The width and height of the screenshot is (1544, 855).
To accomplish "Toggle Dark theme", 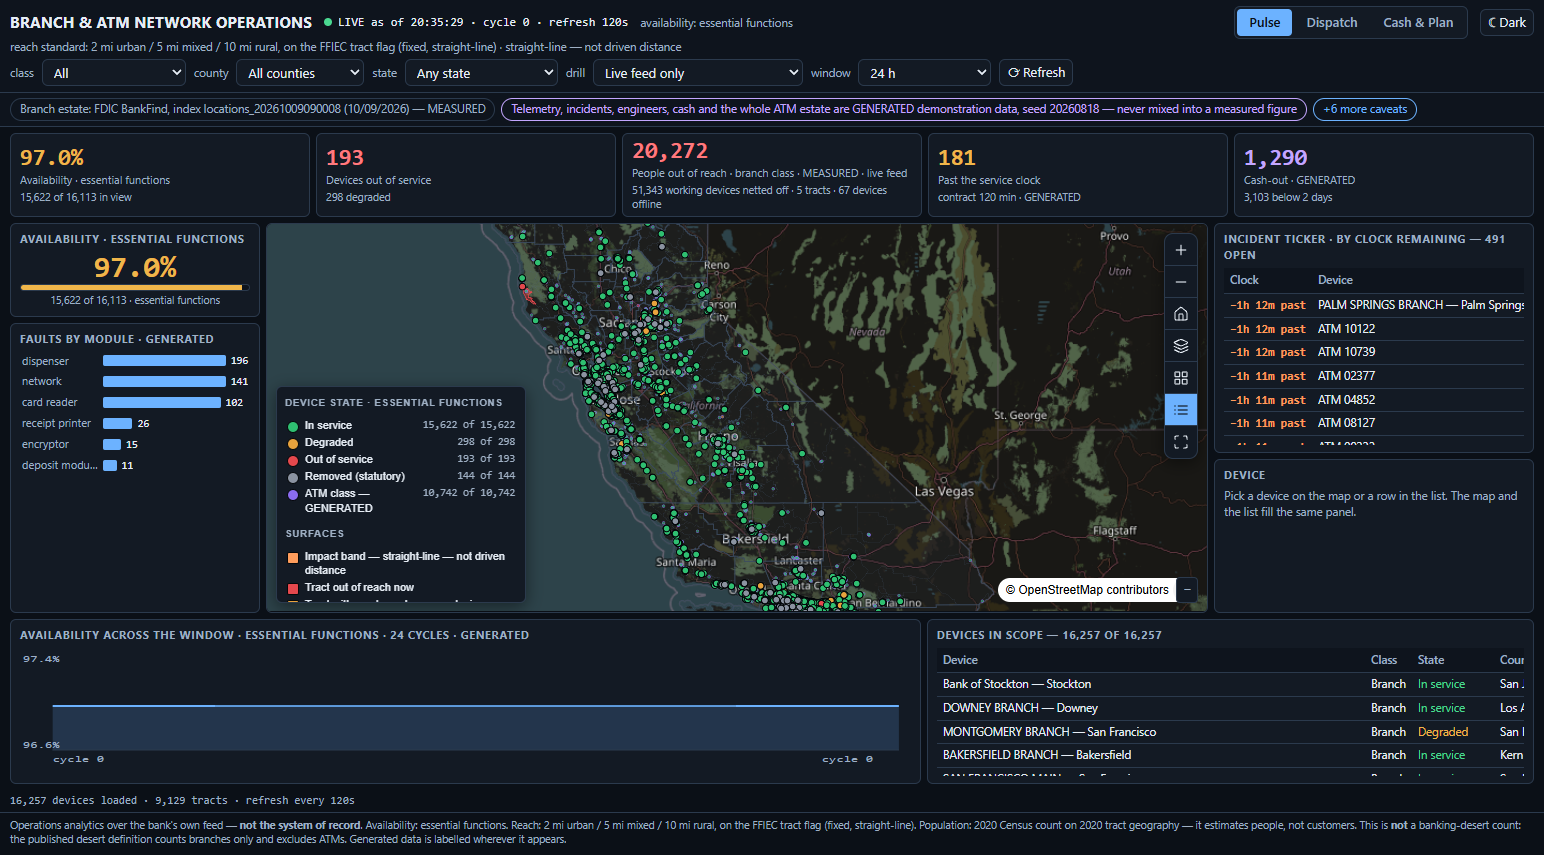I will (1507, 22).
